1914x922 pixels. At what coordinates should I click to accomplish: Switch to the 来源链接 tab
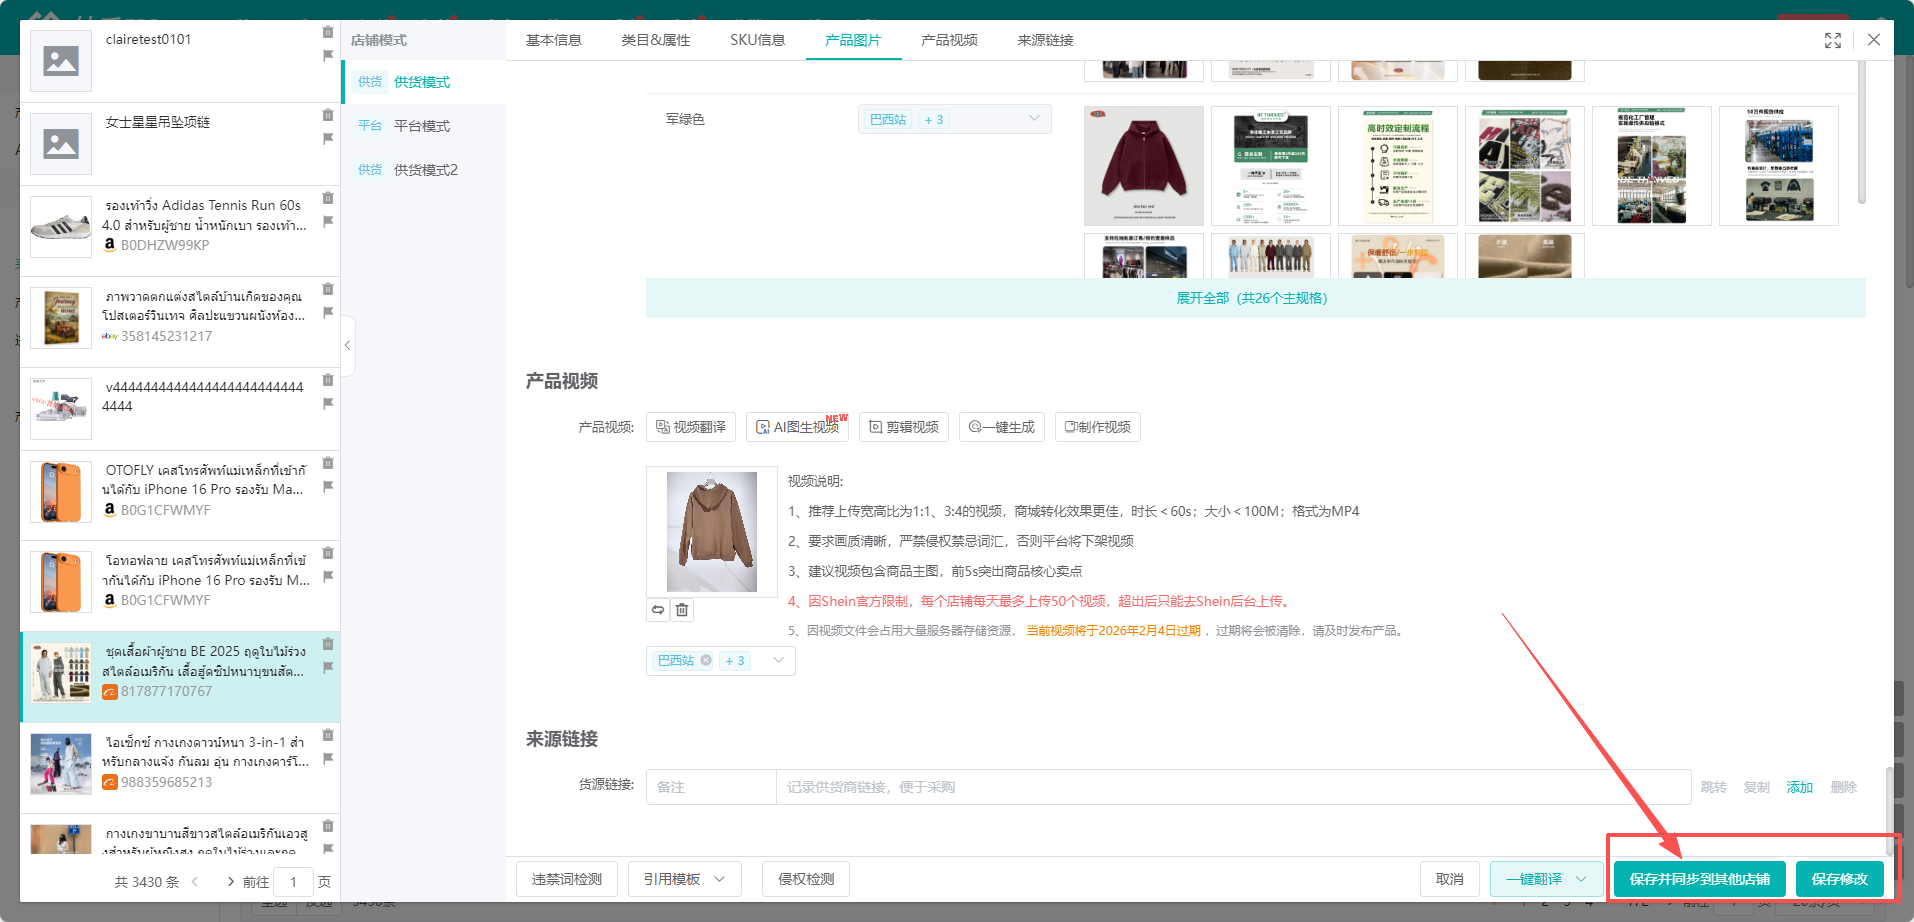click(1045, 40)
